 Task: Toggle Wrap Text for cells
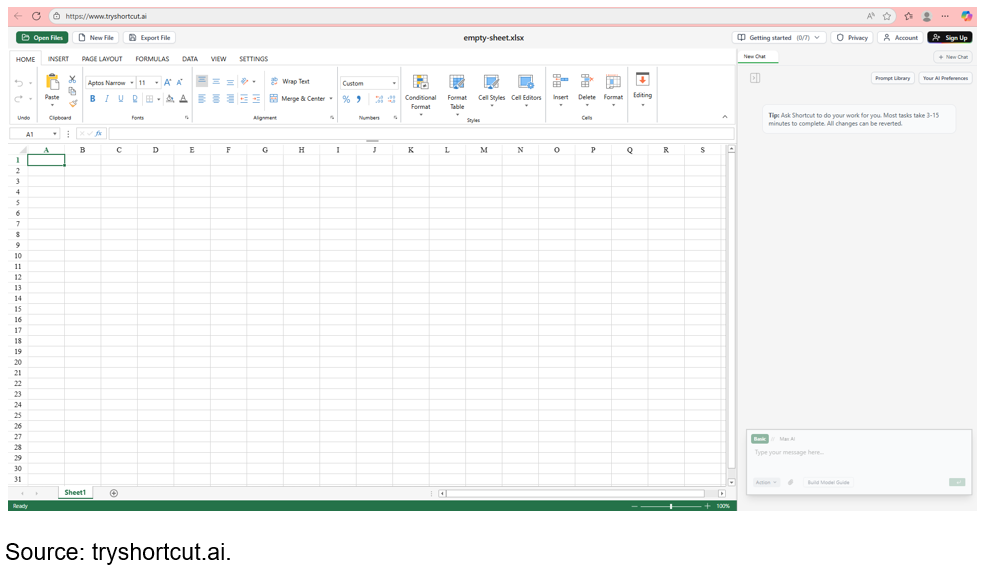[290, 82]
